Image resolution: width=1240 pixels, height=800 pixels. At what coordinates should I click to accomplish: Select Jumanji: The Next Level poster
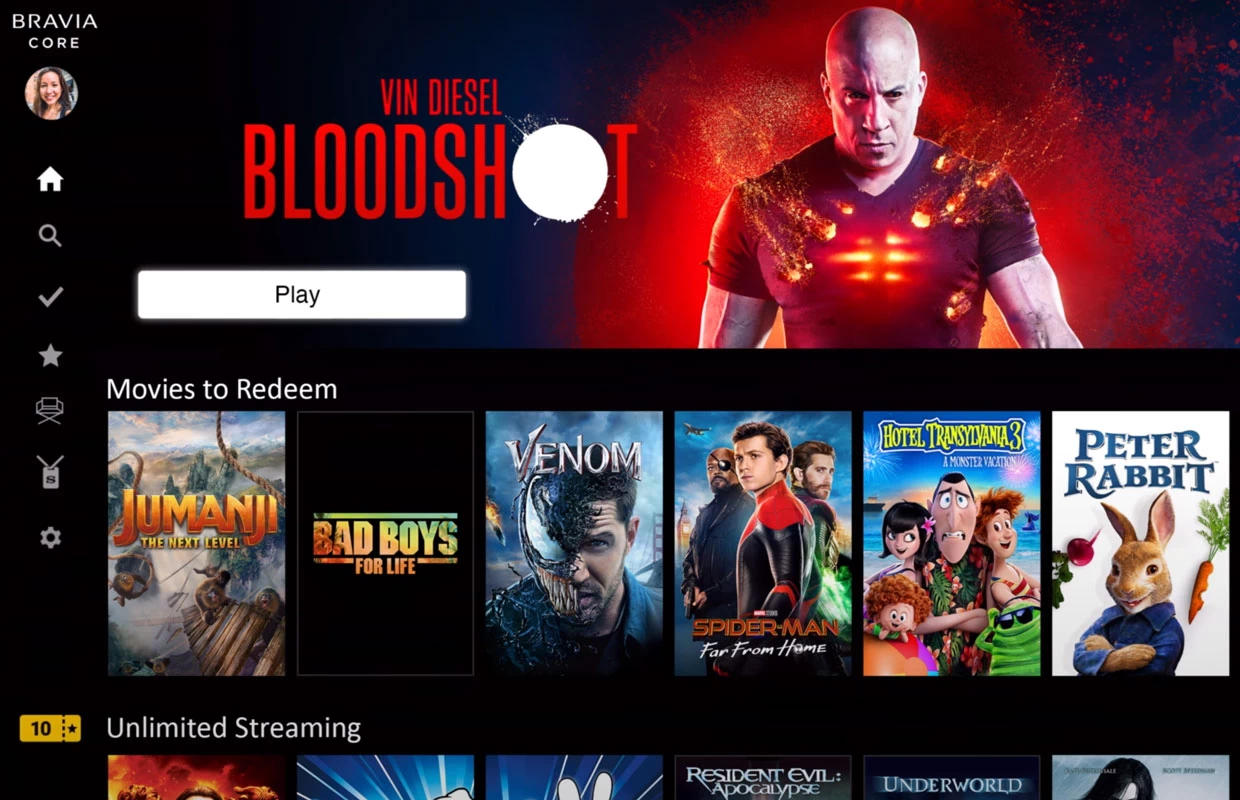tap(196, 543)
